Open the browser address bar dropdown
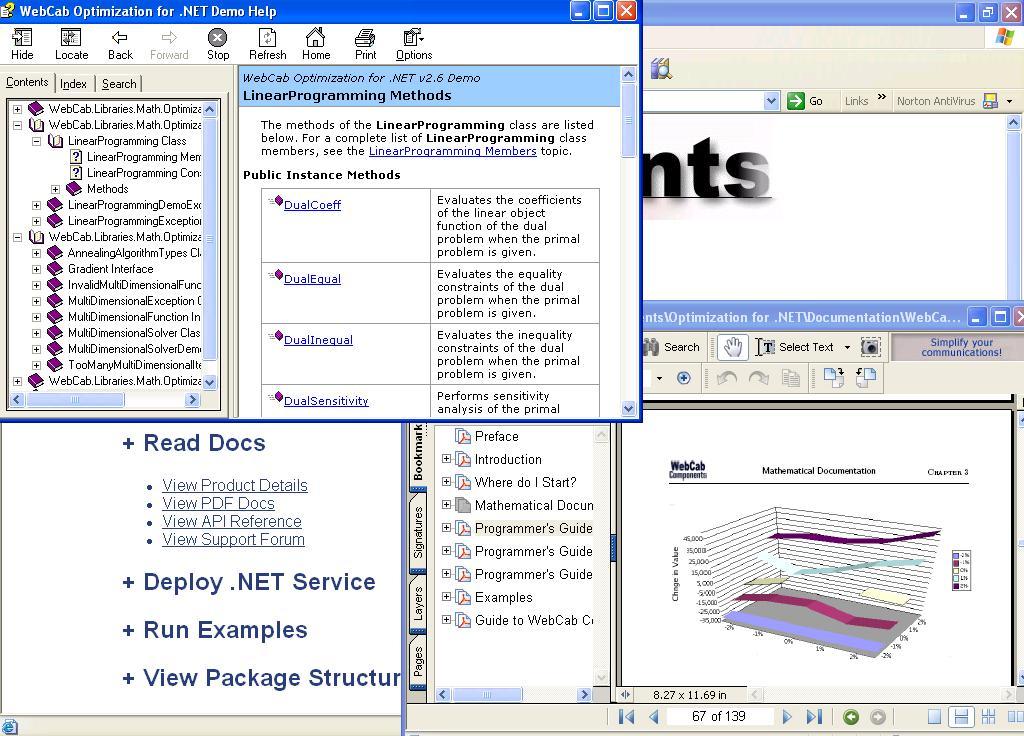Viewport: 1024px width, 736px height. pyautogui.click(x=771, y=101)
